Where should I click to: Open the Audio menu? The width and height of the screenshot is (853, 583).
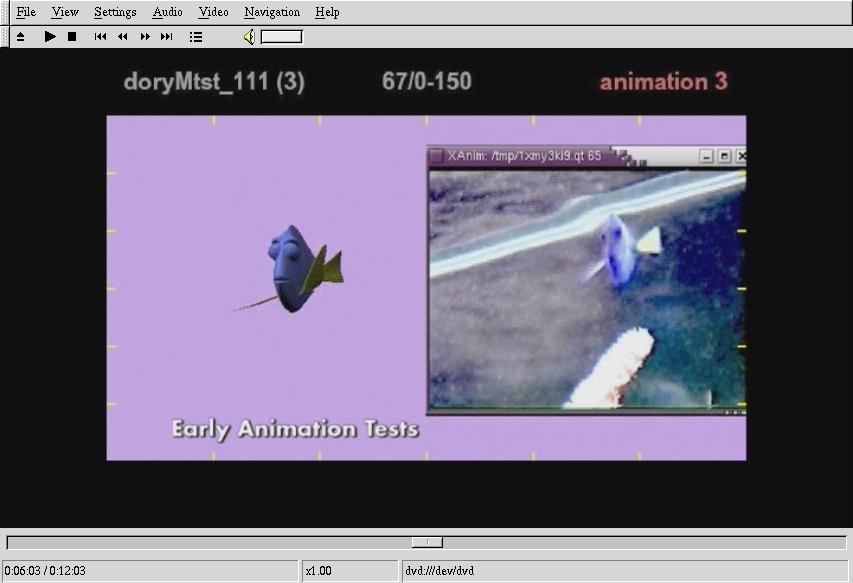coord(167,12)
